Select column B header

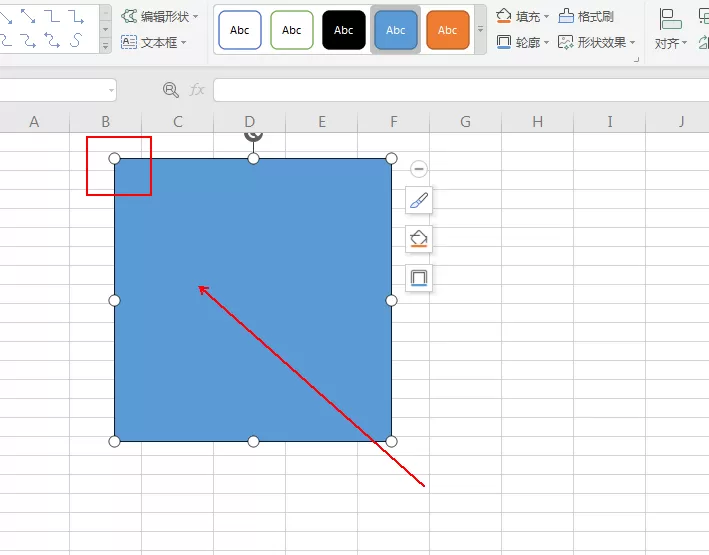[105, 122]
